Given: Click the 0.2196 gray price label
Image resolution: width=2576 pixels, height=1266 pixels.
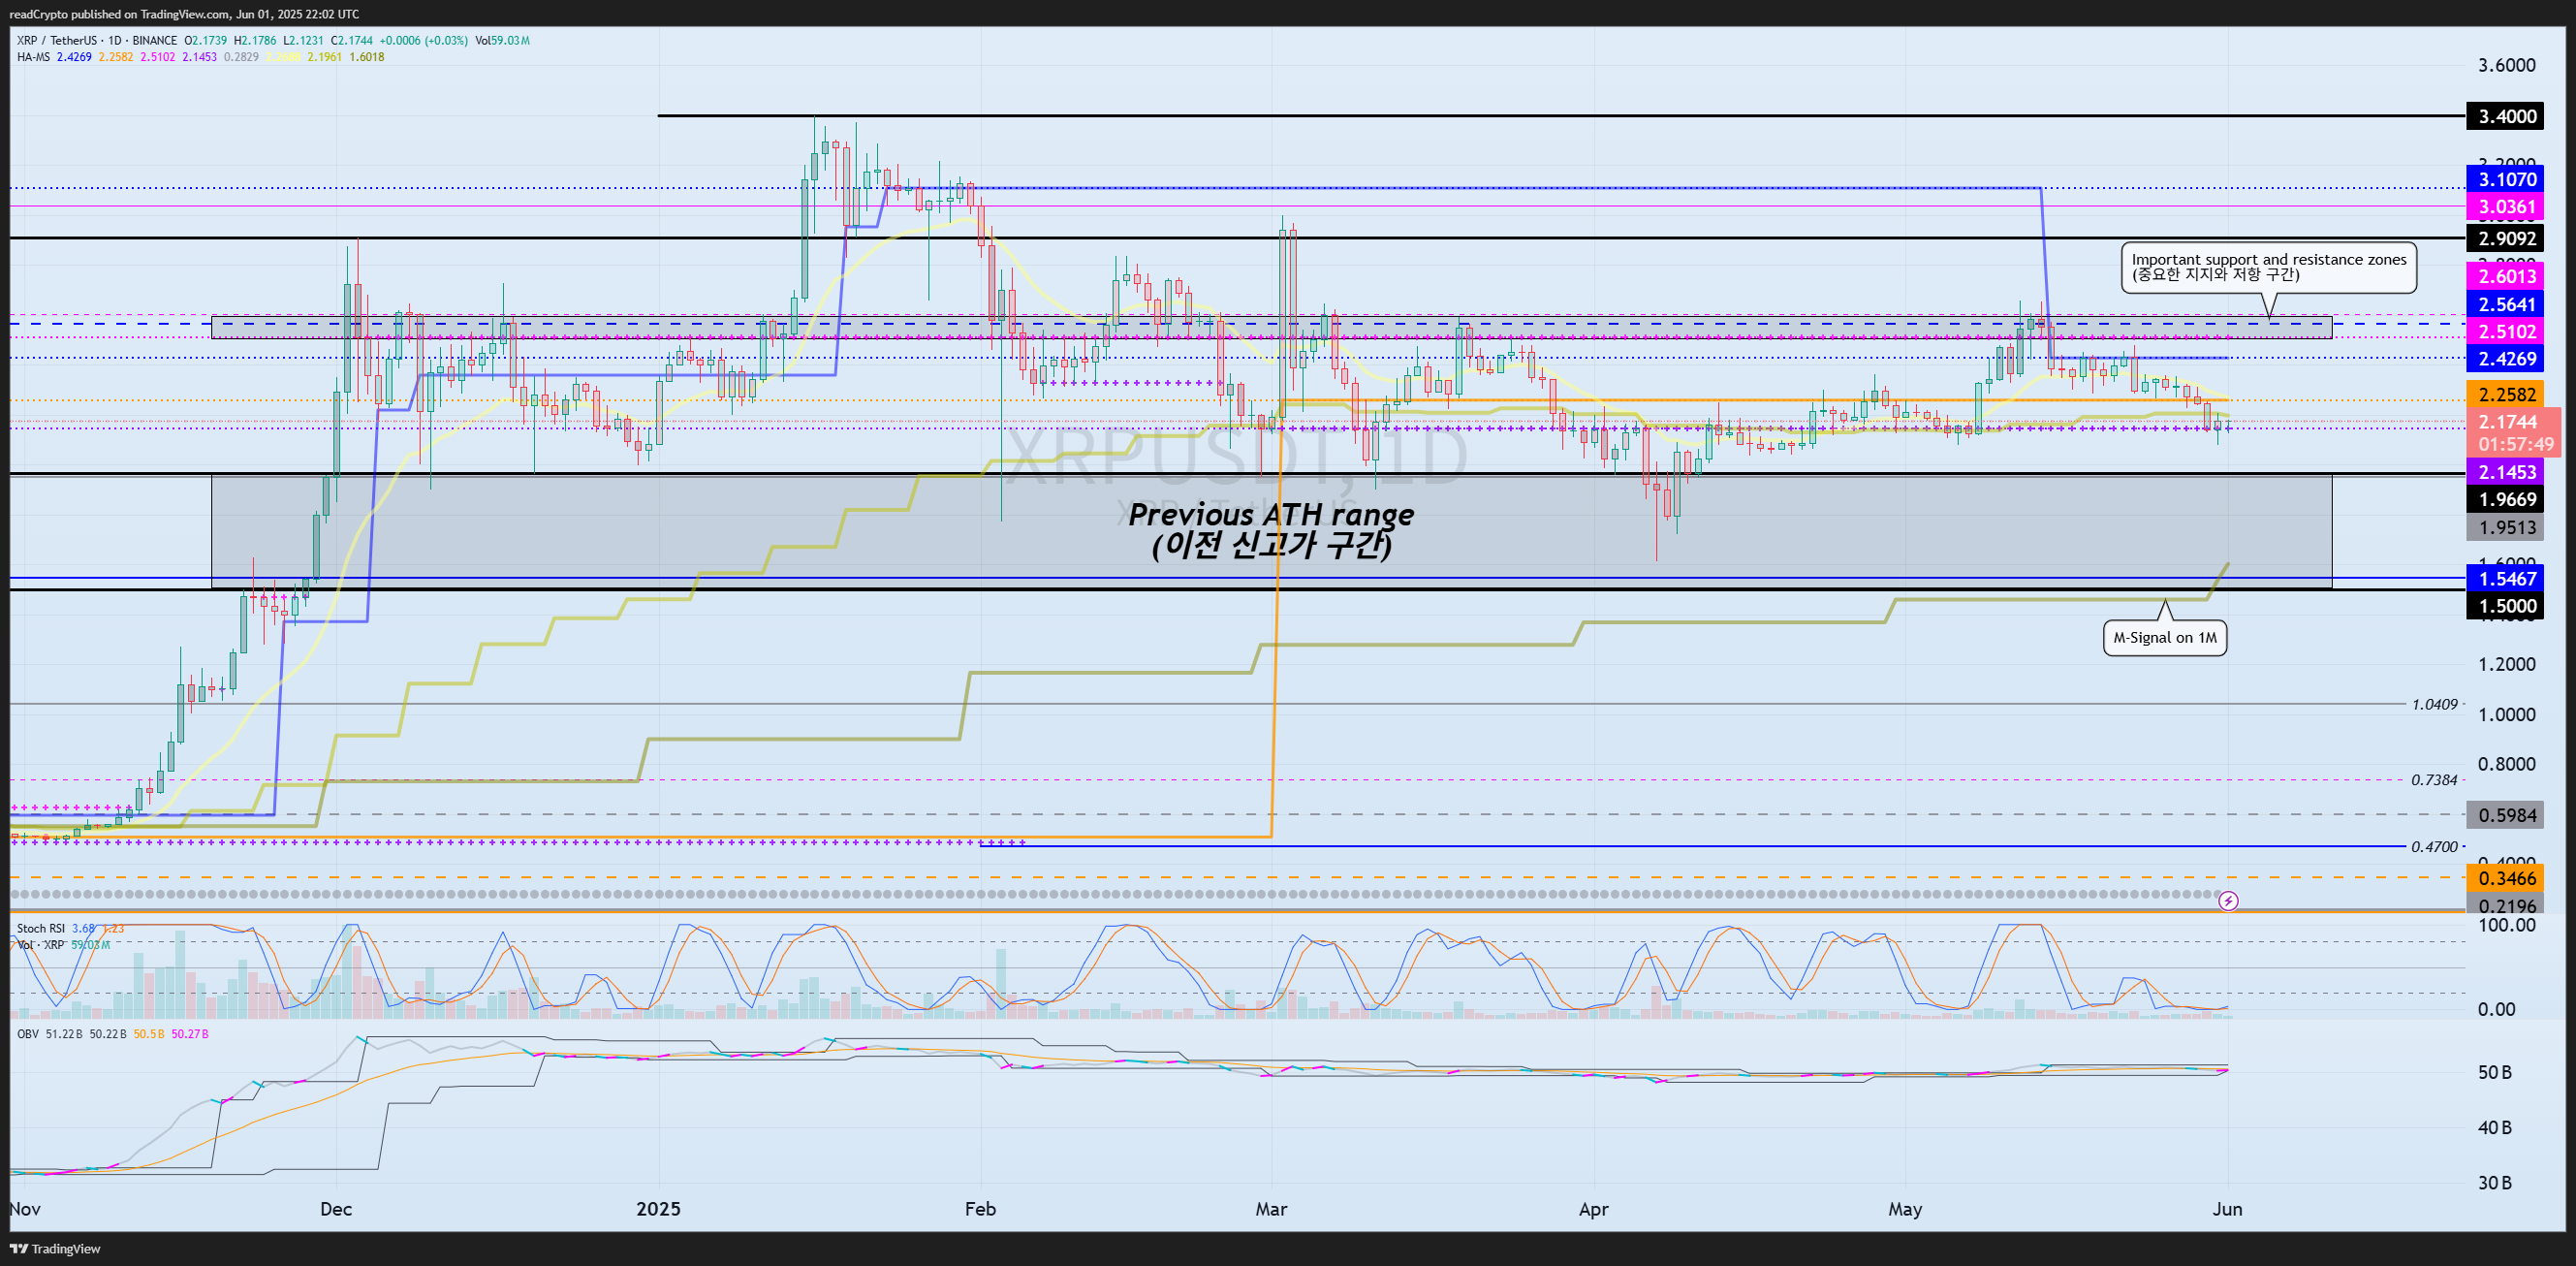Looking at the screenshot, I should 2507,905.
